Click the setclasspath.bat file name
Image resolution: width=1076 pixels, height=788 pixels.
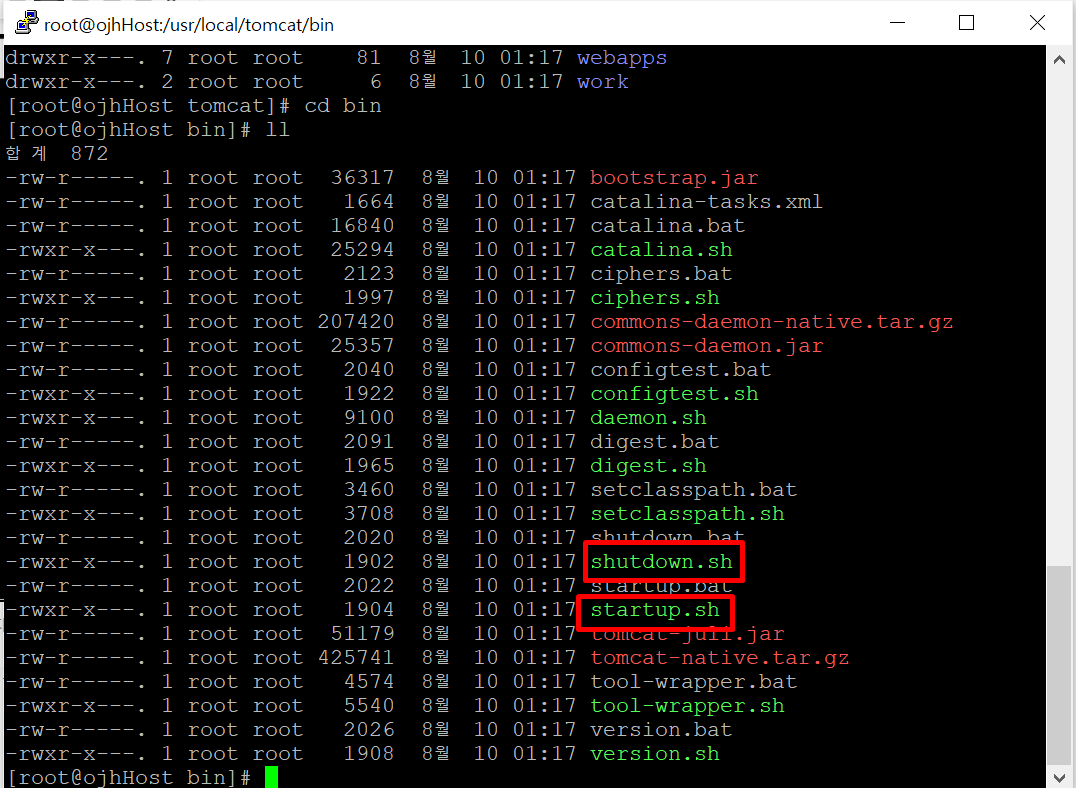693,490
